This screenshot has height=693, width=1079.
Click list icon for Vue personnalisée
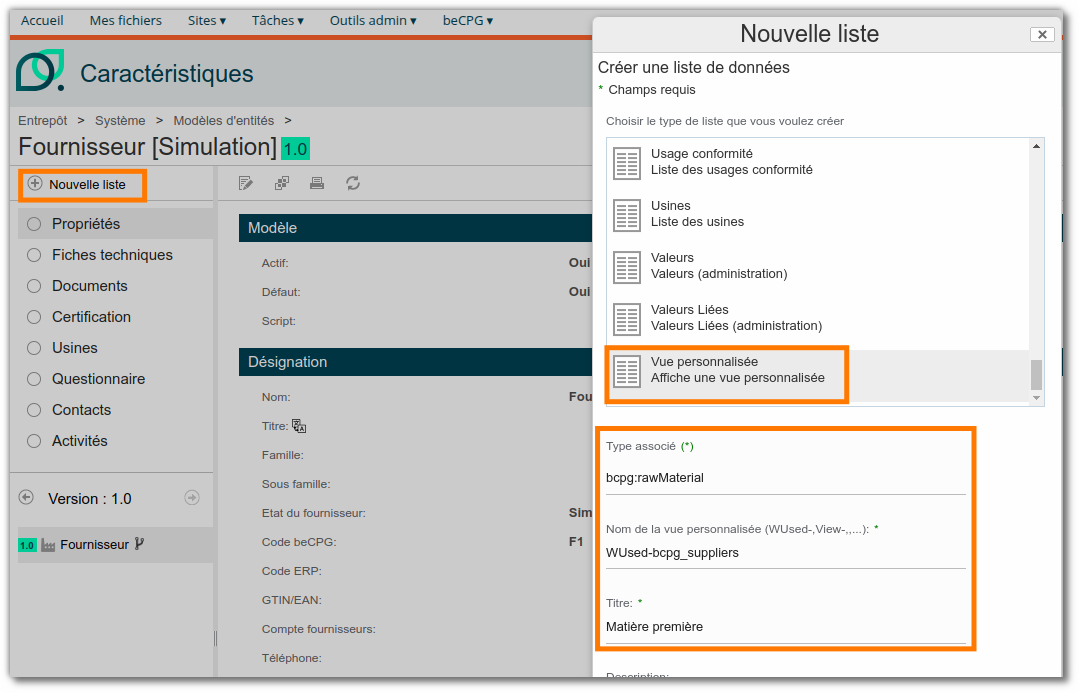tap(627, 371)
